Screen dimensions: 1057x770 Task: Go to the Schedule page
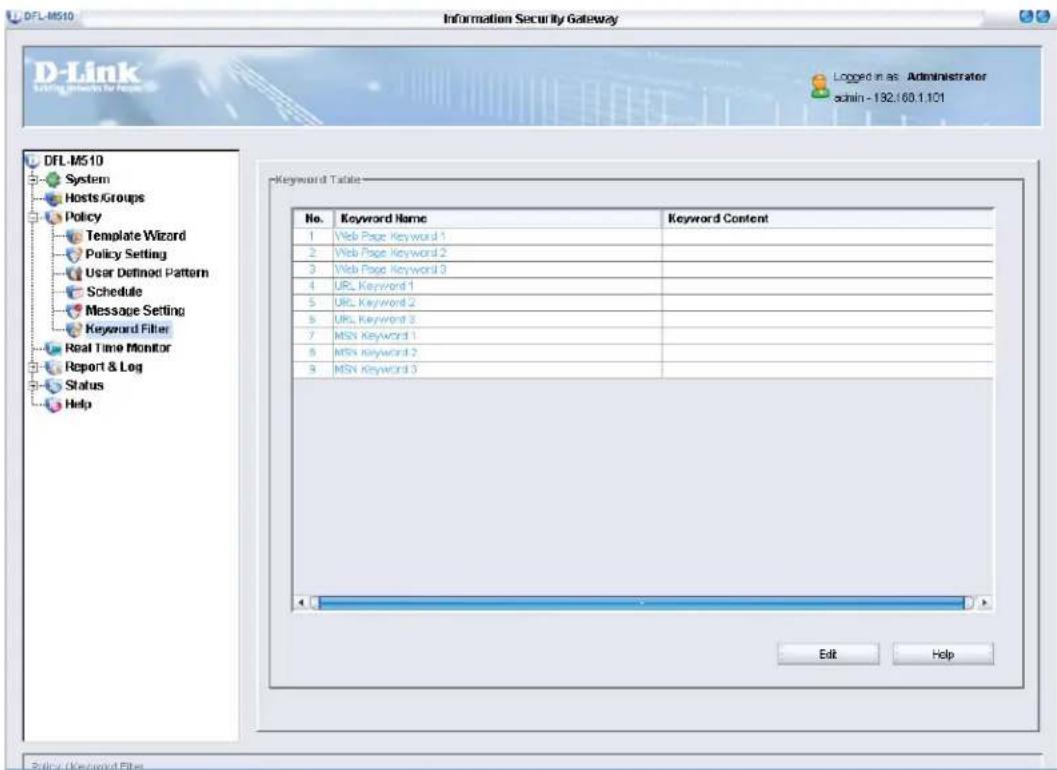coord(114,292)
